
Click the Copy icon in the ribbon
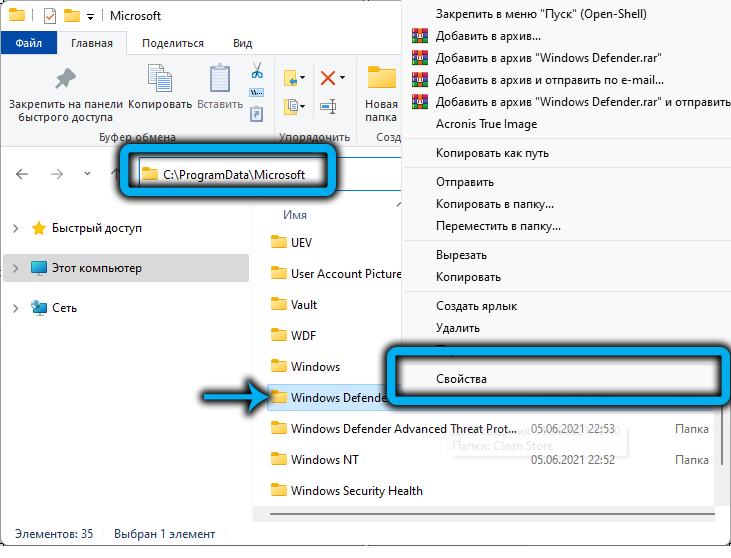pyautogui.click(x=160, y=79)
